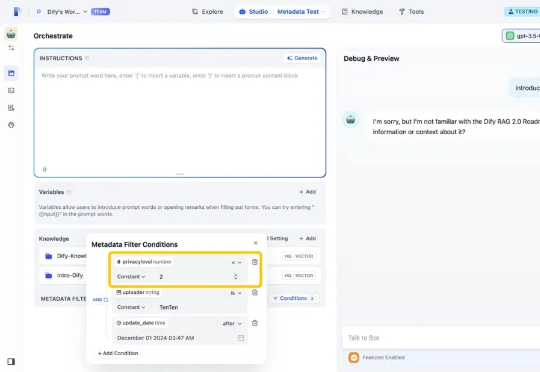Screen dimensions: 540x372
Task: Click the robot app icon in sidebar
Action: point(11,34)
